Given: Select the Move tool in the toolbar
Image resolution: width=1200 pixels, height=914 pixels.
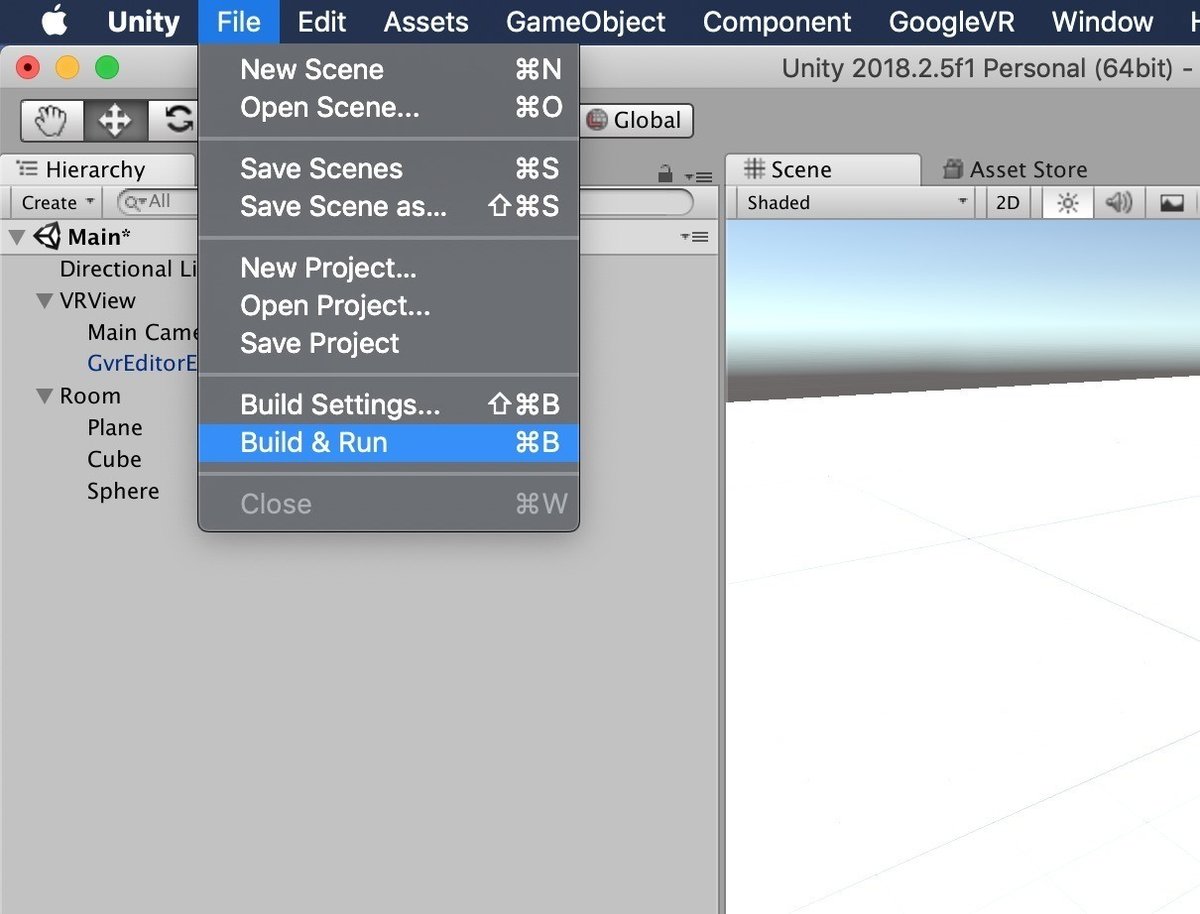Looking at the screenshot, I should tap(116, 121).
